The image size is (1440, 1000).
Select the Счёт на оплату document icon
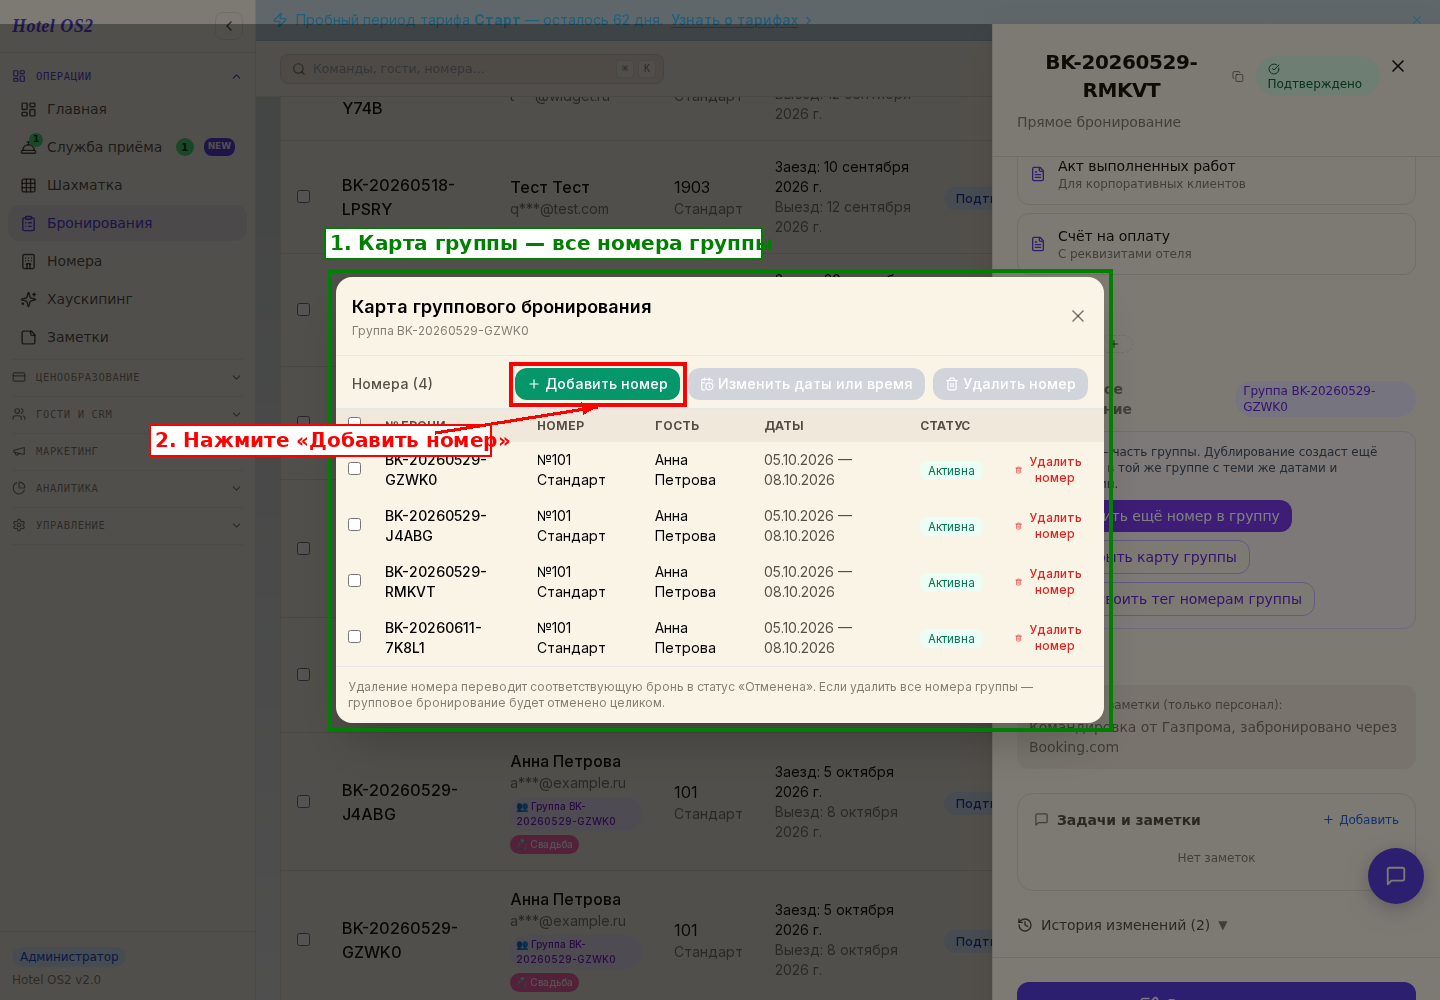tap(1038, 244)
